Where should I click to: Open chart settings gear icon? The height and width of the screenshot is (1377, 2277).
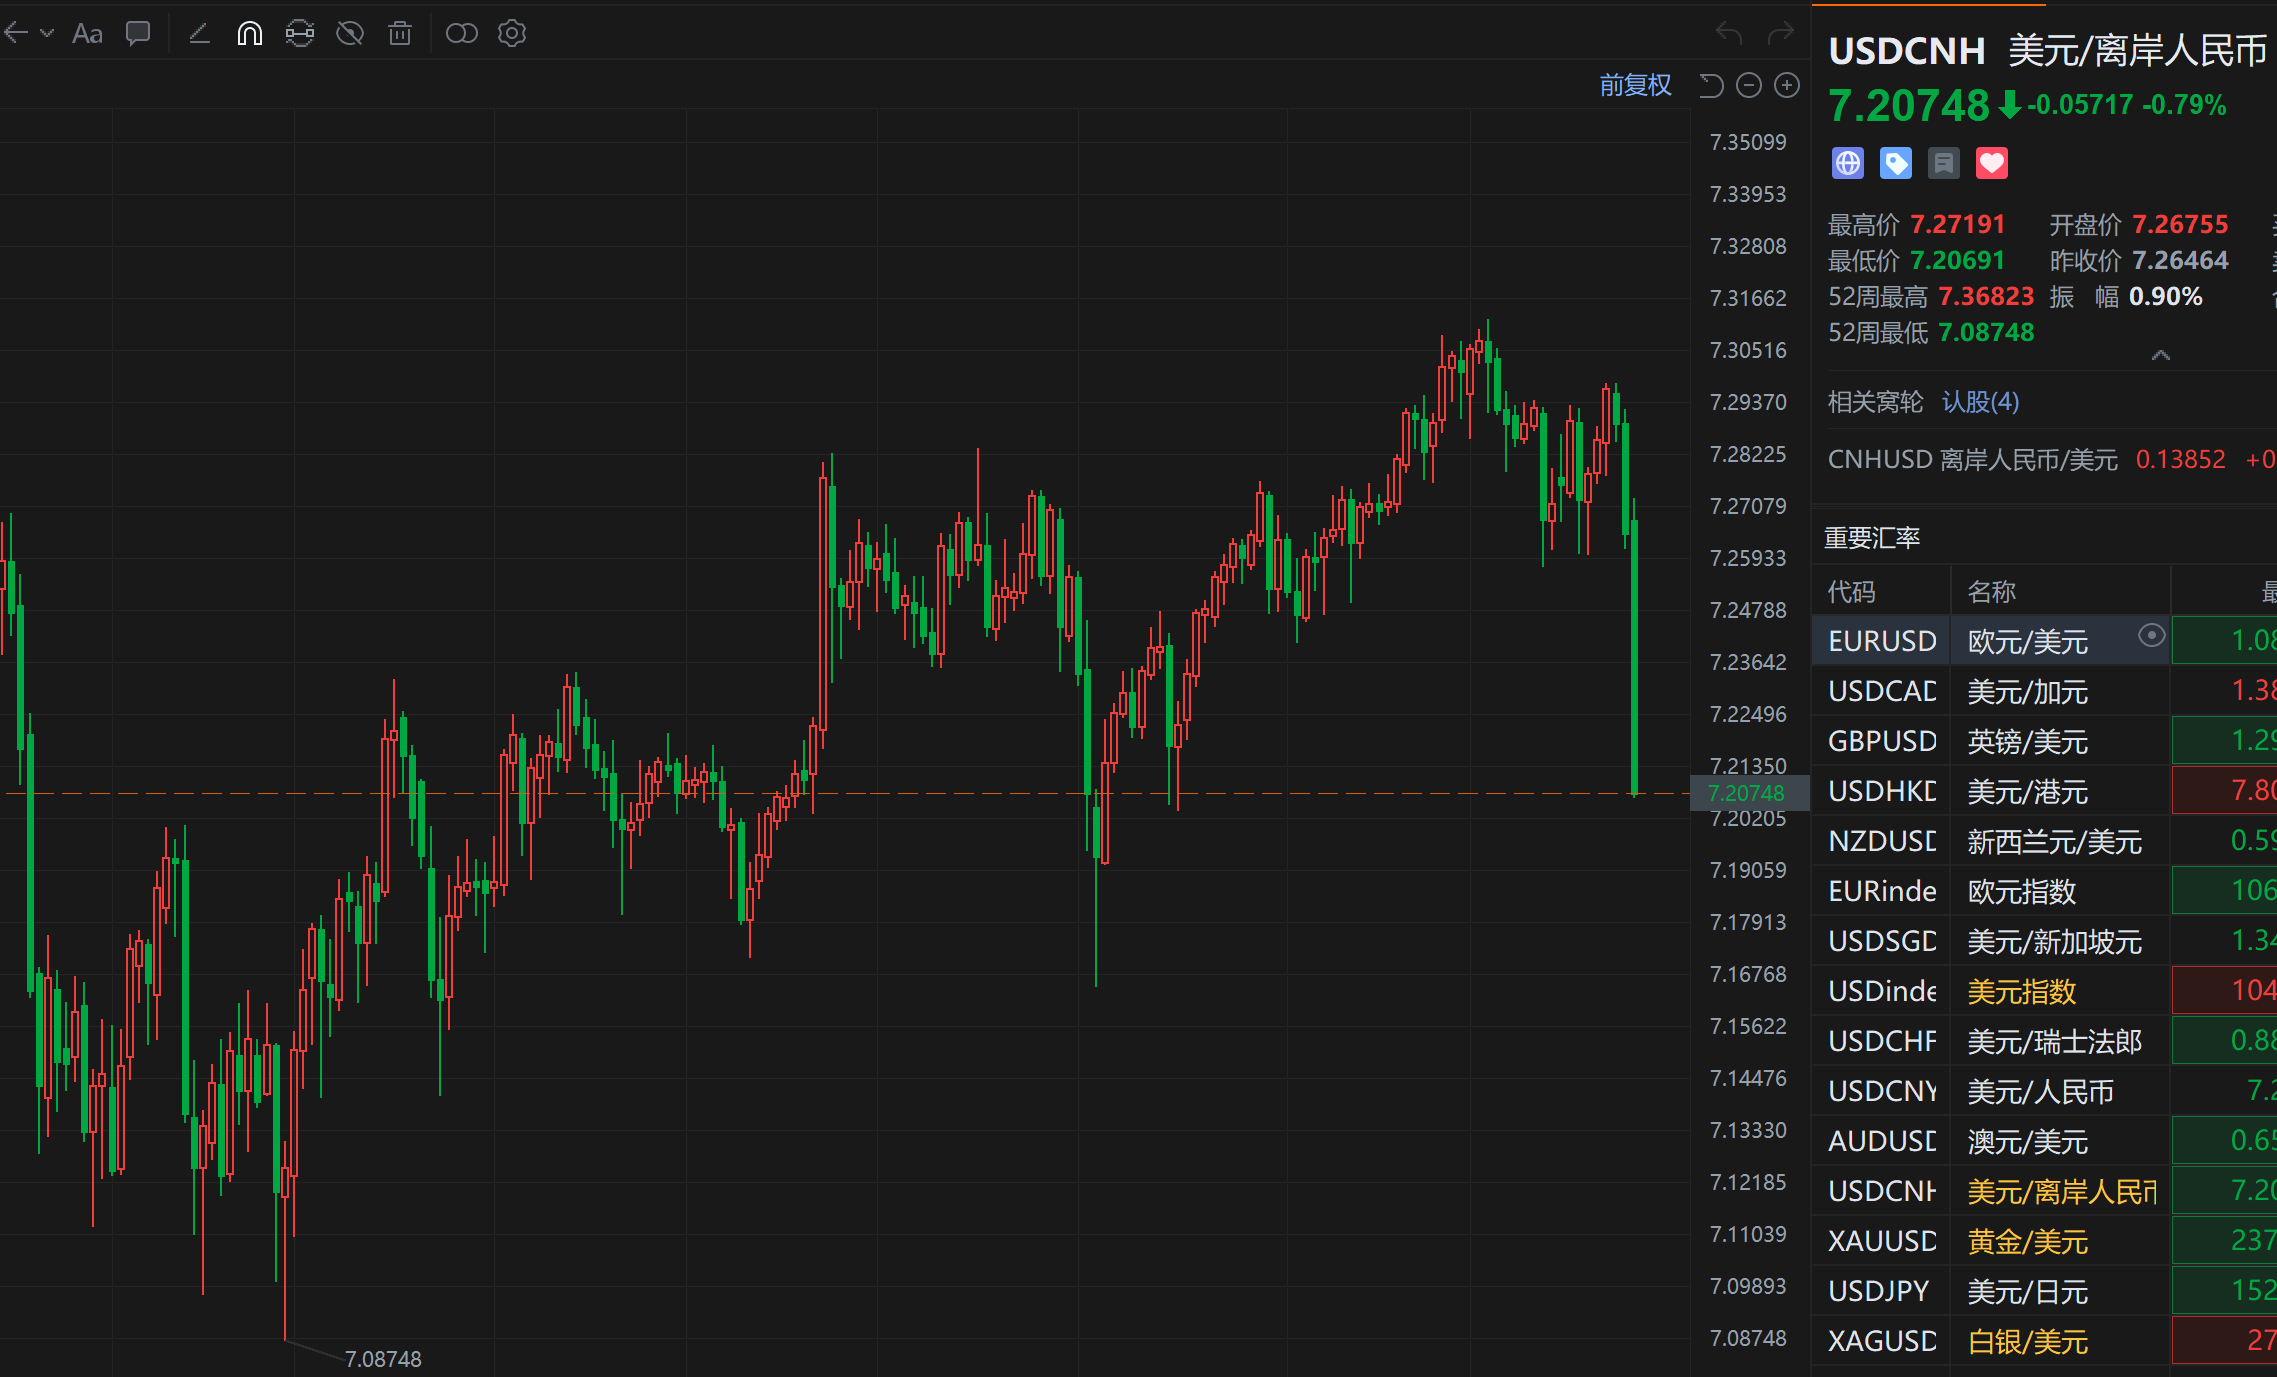point(512,34)
